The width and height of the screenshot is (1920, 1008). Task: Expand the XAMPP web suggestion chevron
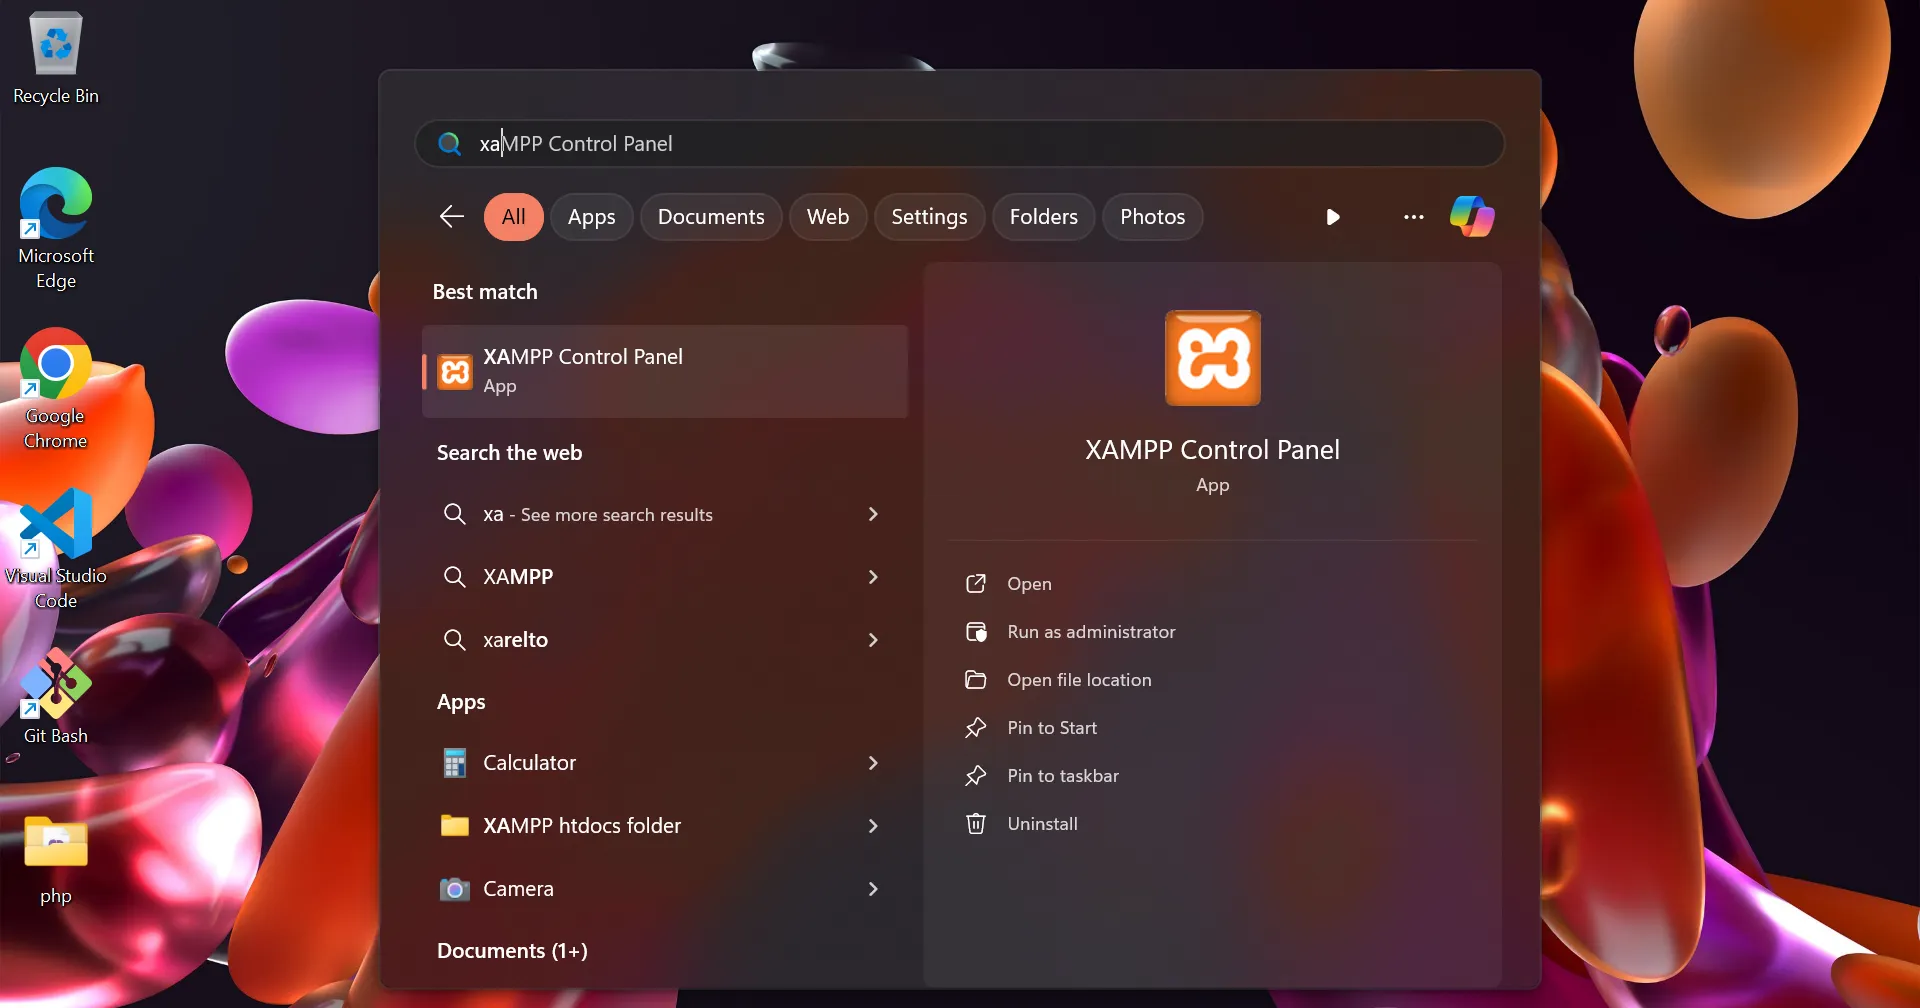coord(873,577)
